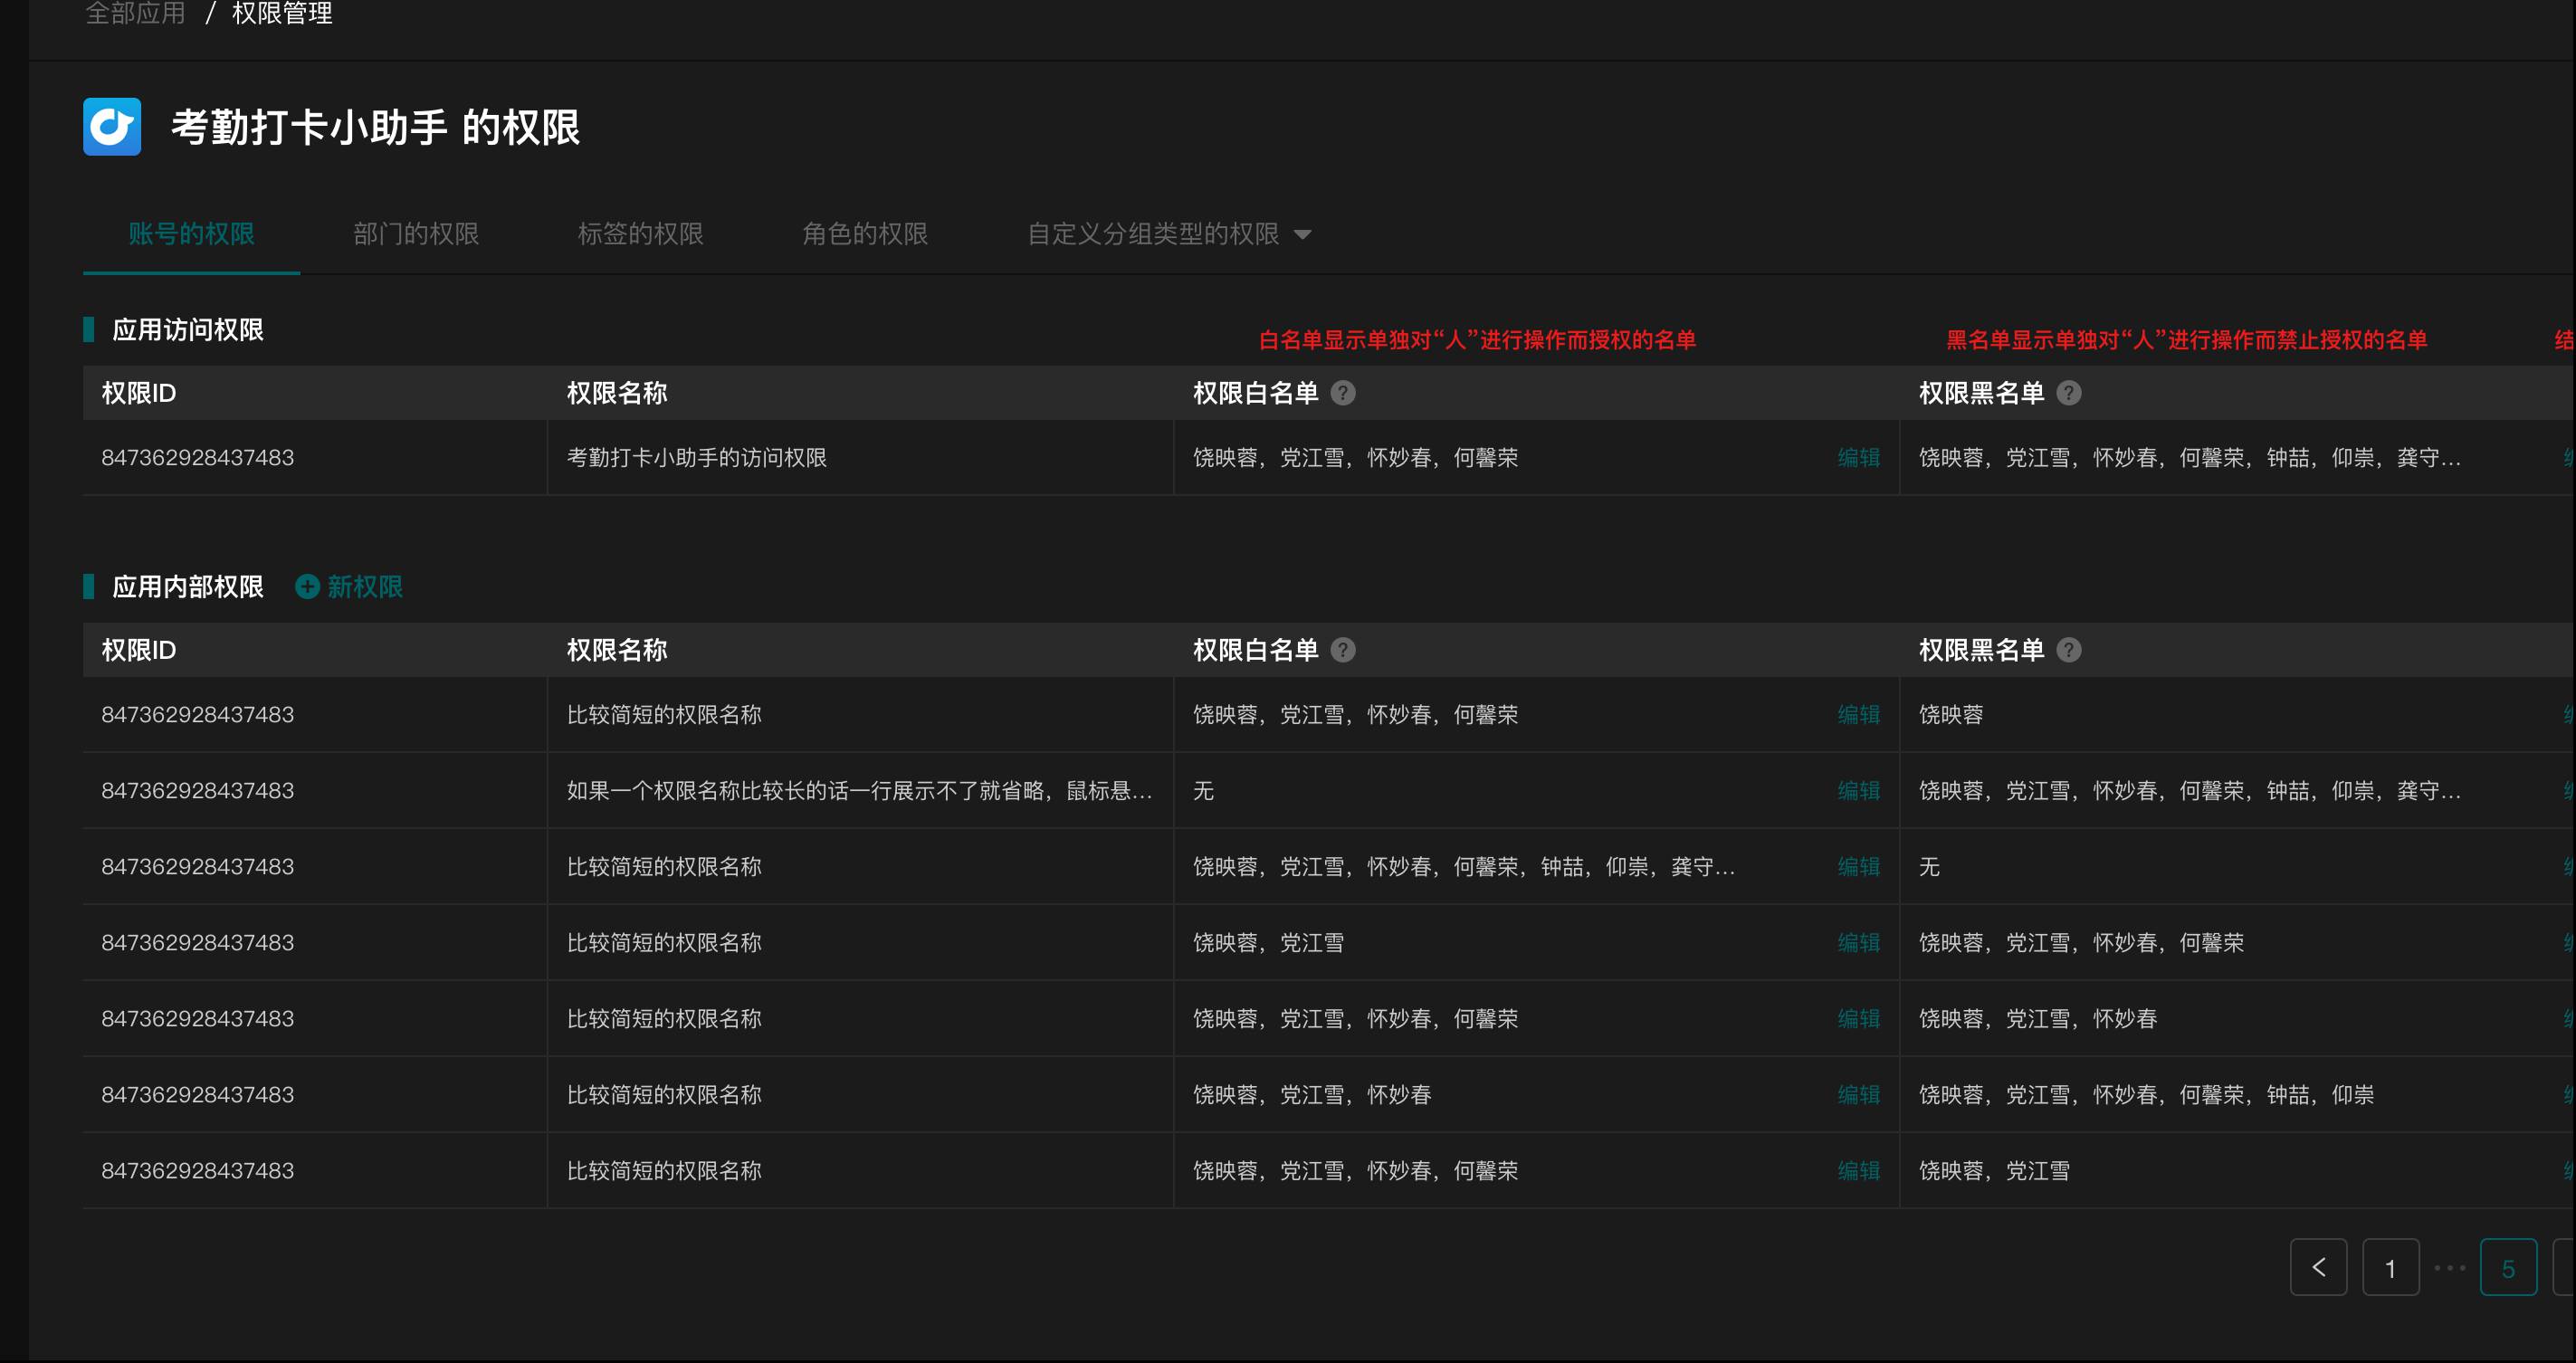2576x1363 pixels.
Task: Switch to the 部门的权限 tab
Action: [x=416, y=234]
